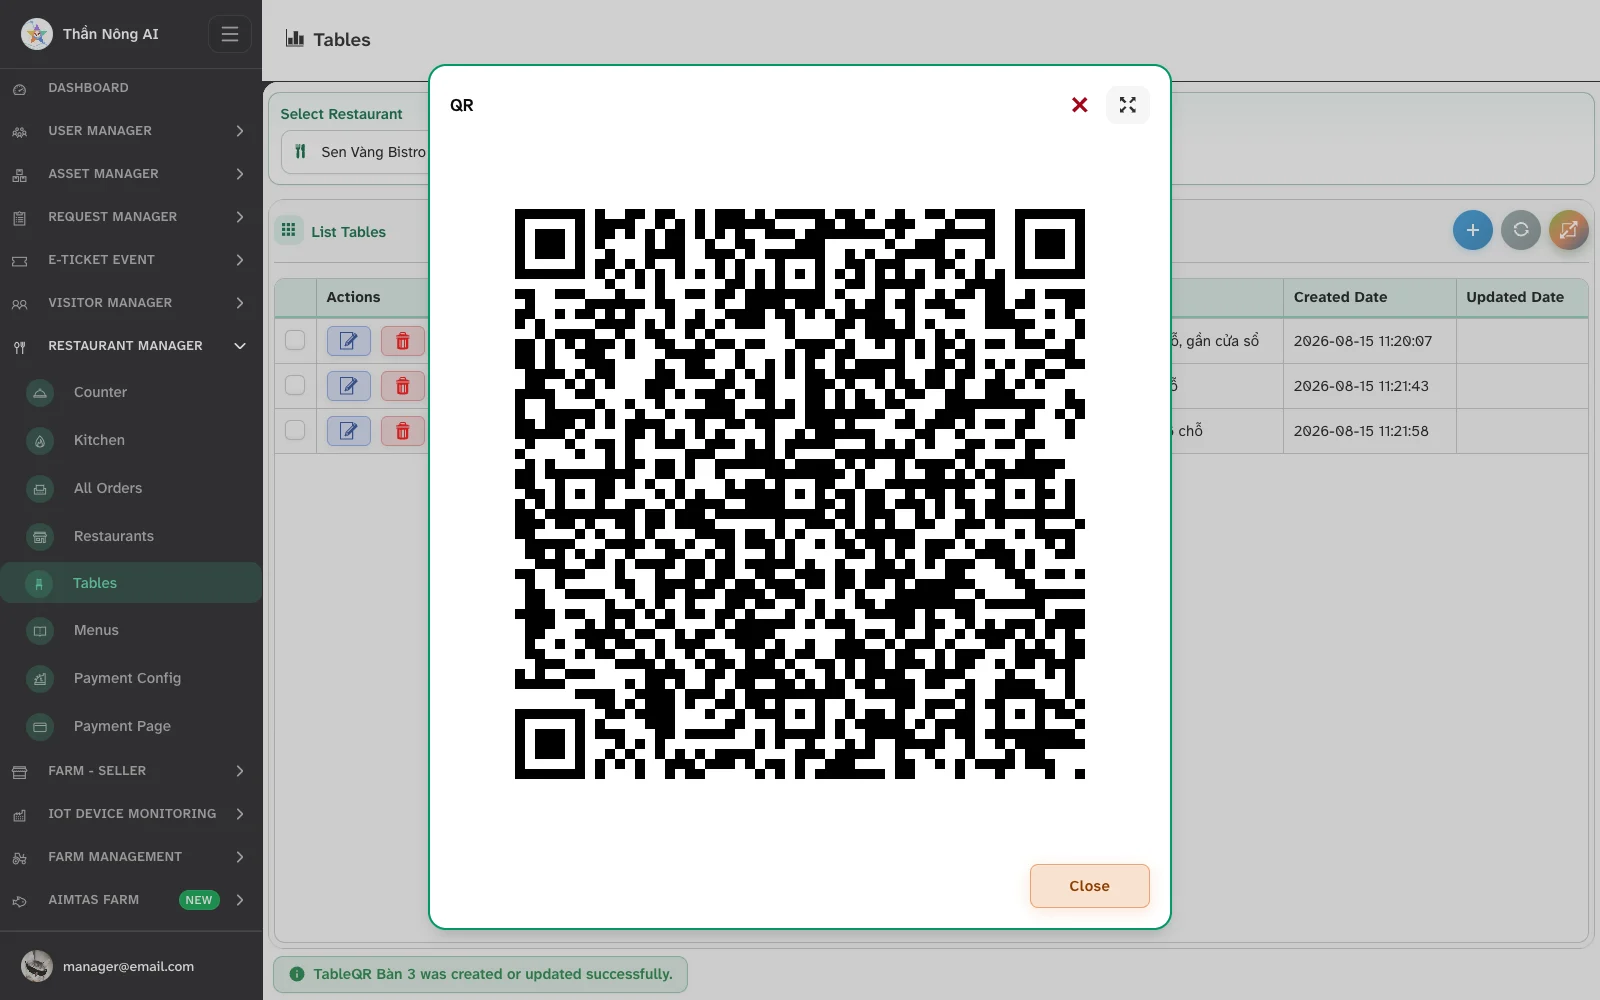Click the E-Ticket Event ticket icon

[x=19, y=261]
